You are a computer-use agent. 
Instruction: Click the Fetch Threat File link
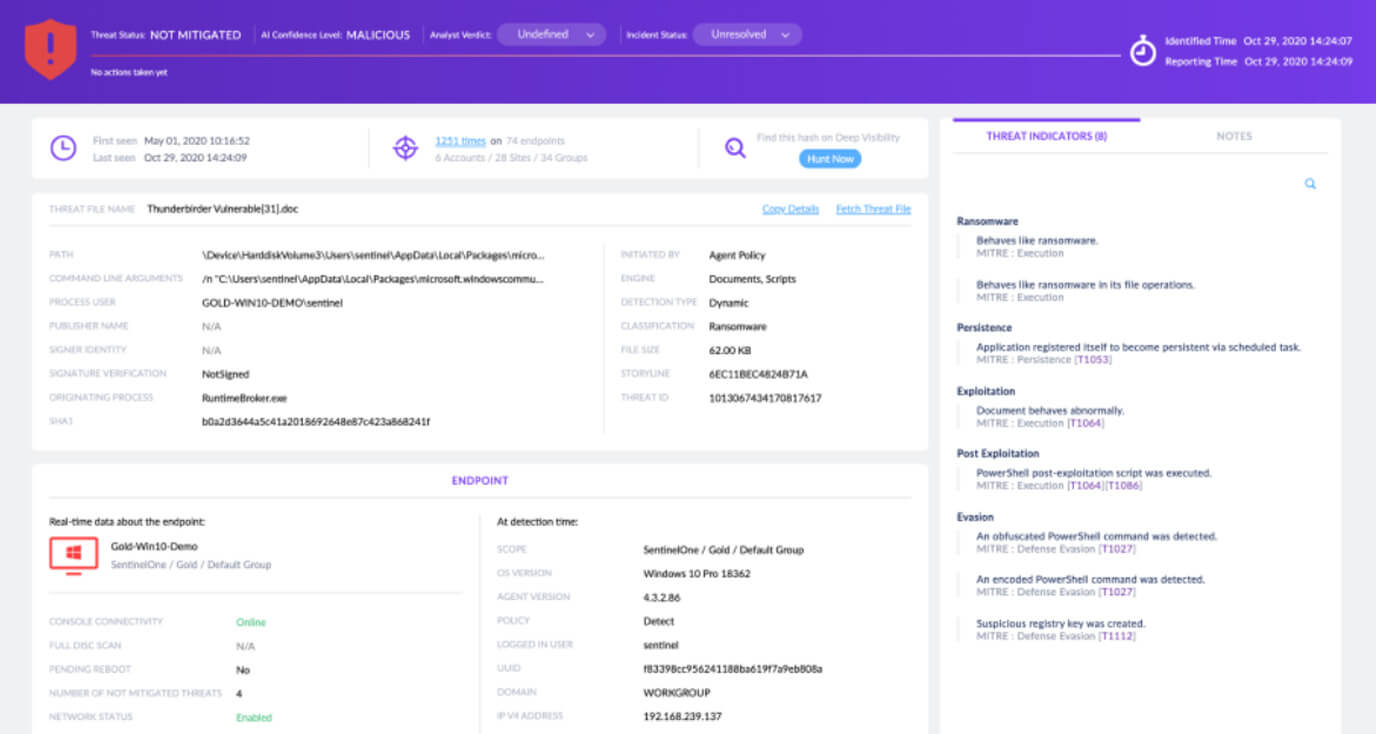[873, 209]
